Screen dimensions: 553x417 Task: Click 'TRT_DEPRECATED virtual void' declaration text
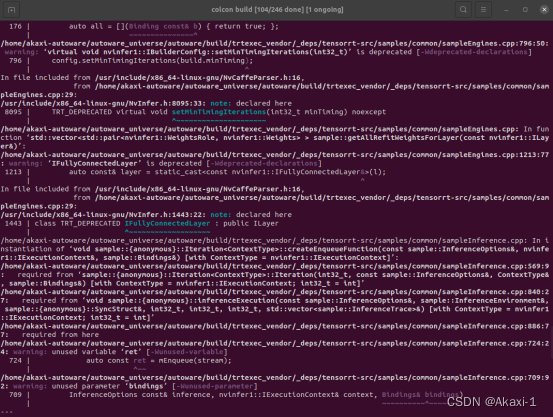click(110, 112)
